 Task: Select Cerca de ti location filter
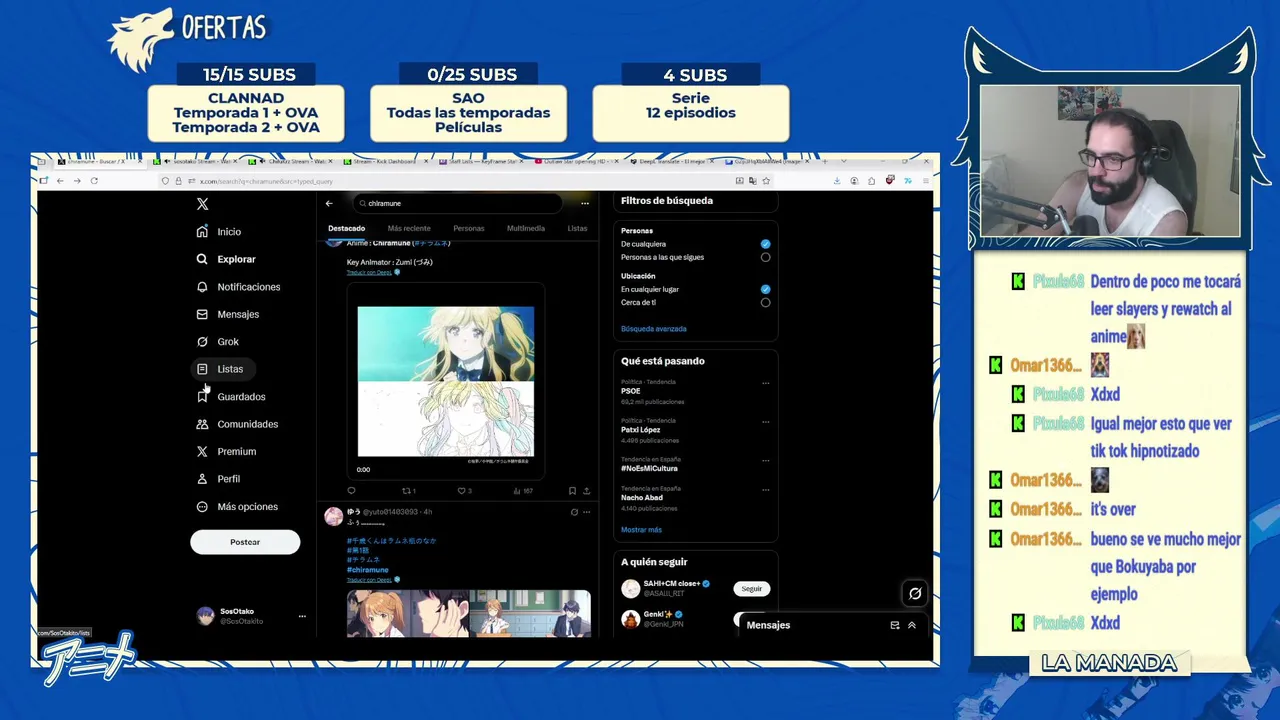coord(765,302)
